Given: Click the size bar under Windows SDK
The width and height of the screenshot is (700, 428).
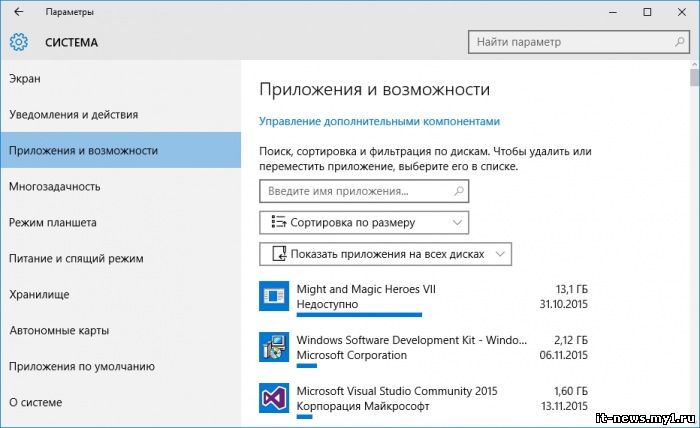Looking at the screenshot, I should (307, 366).
